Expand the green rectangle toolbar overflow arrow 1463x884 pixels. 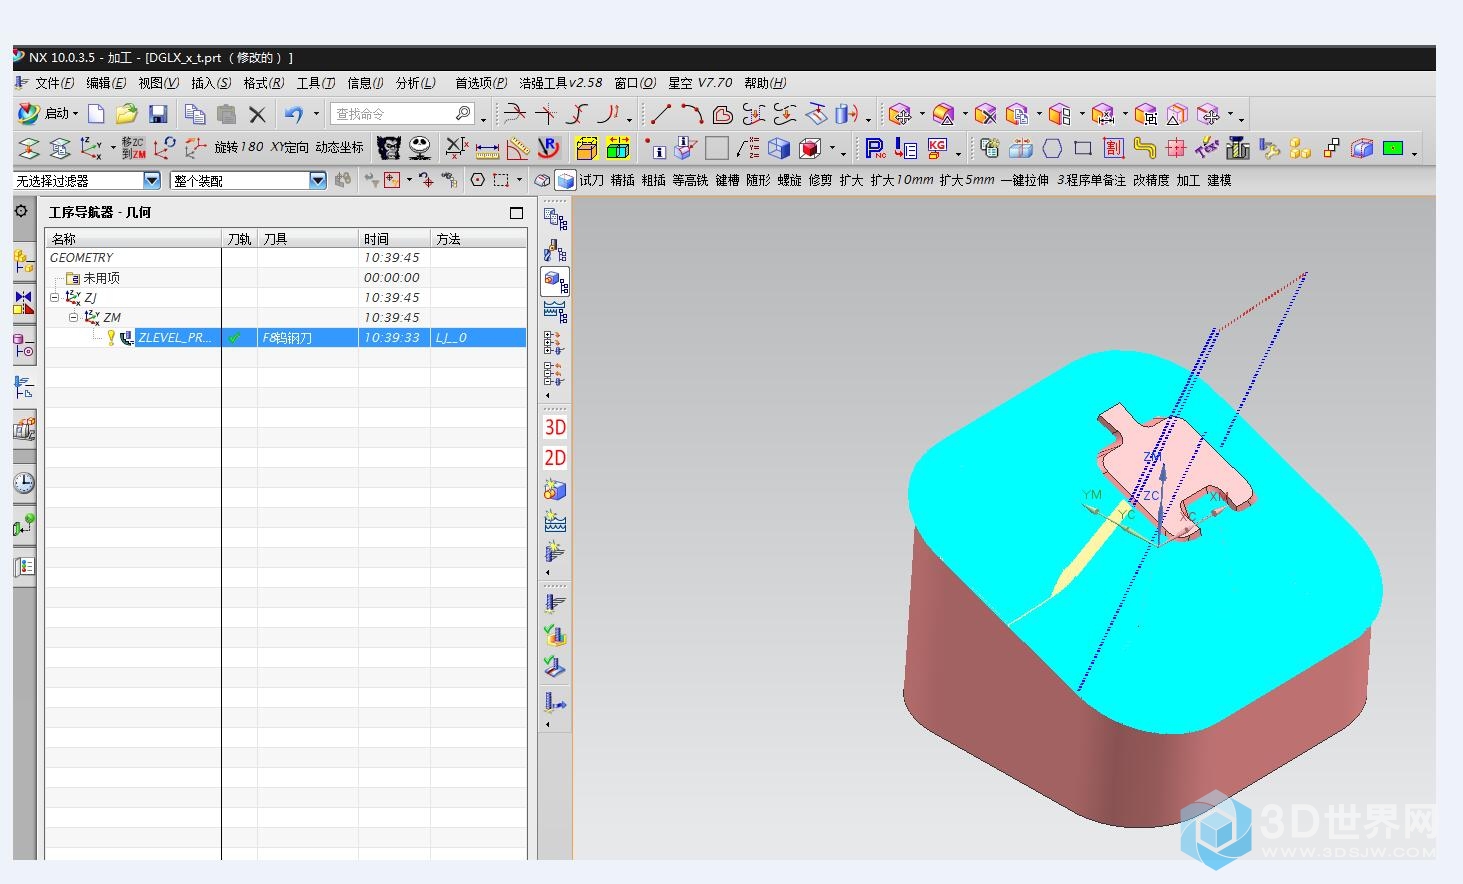click(1414, 152)
